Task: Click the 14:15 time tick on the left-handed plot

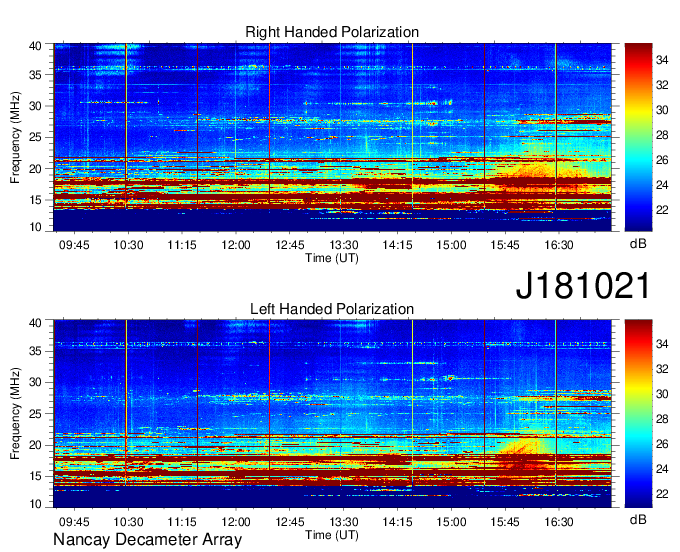Action: pos(397,522)
